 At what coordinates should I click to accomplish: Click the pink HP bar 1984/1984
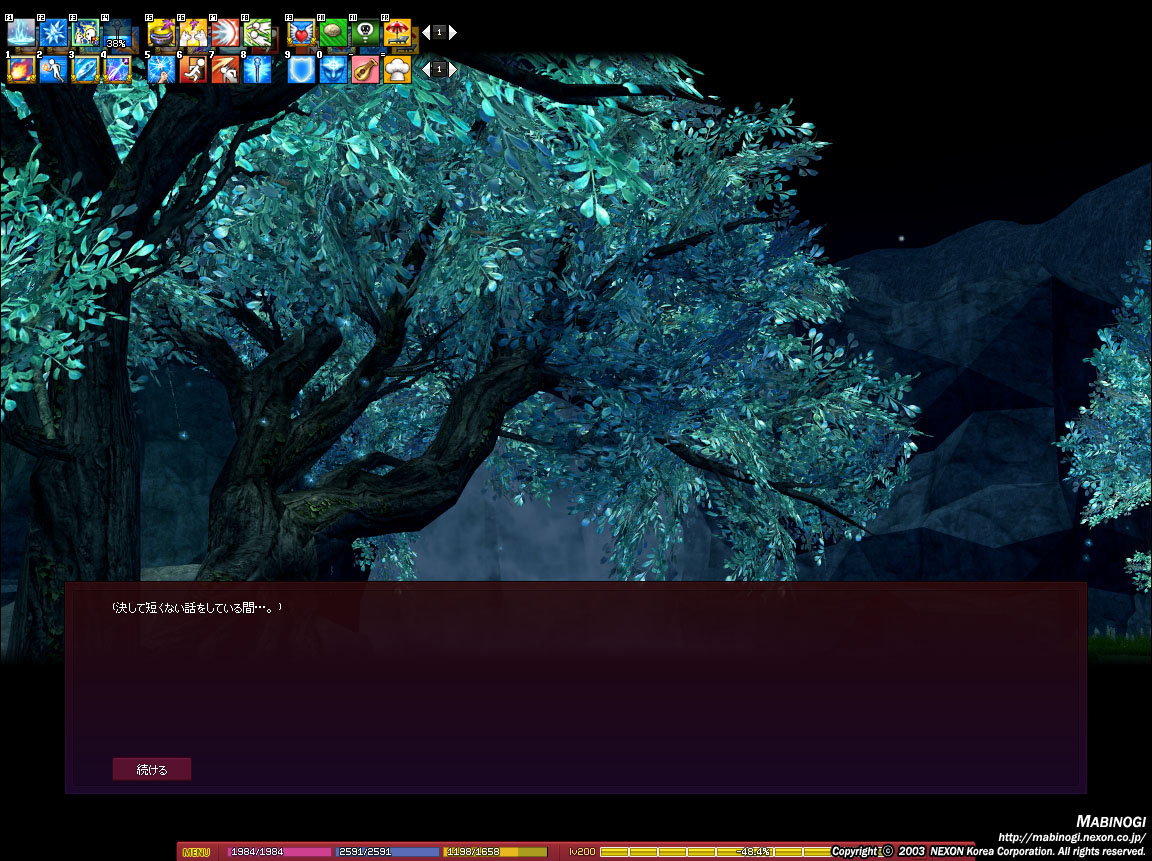pos(280,852)
